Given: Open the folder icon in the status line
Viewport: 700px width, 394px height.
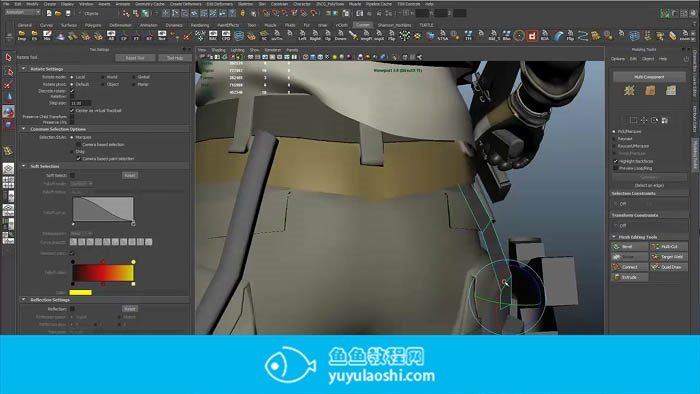Looking at the screenshot, I should pos(58,13).
